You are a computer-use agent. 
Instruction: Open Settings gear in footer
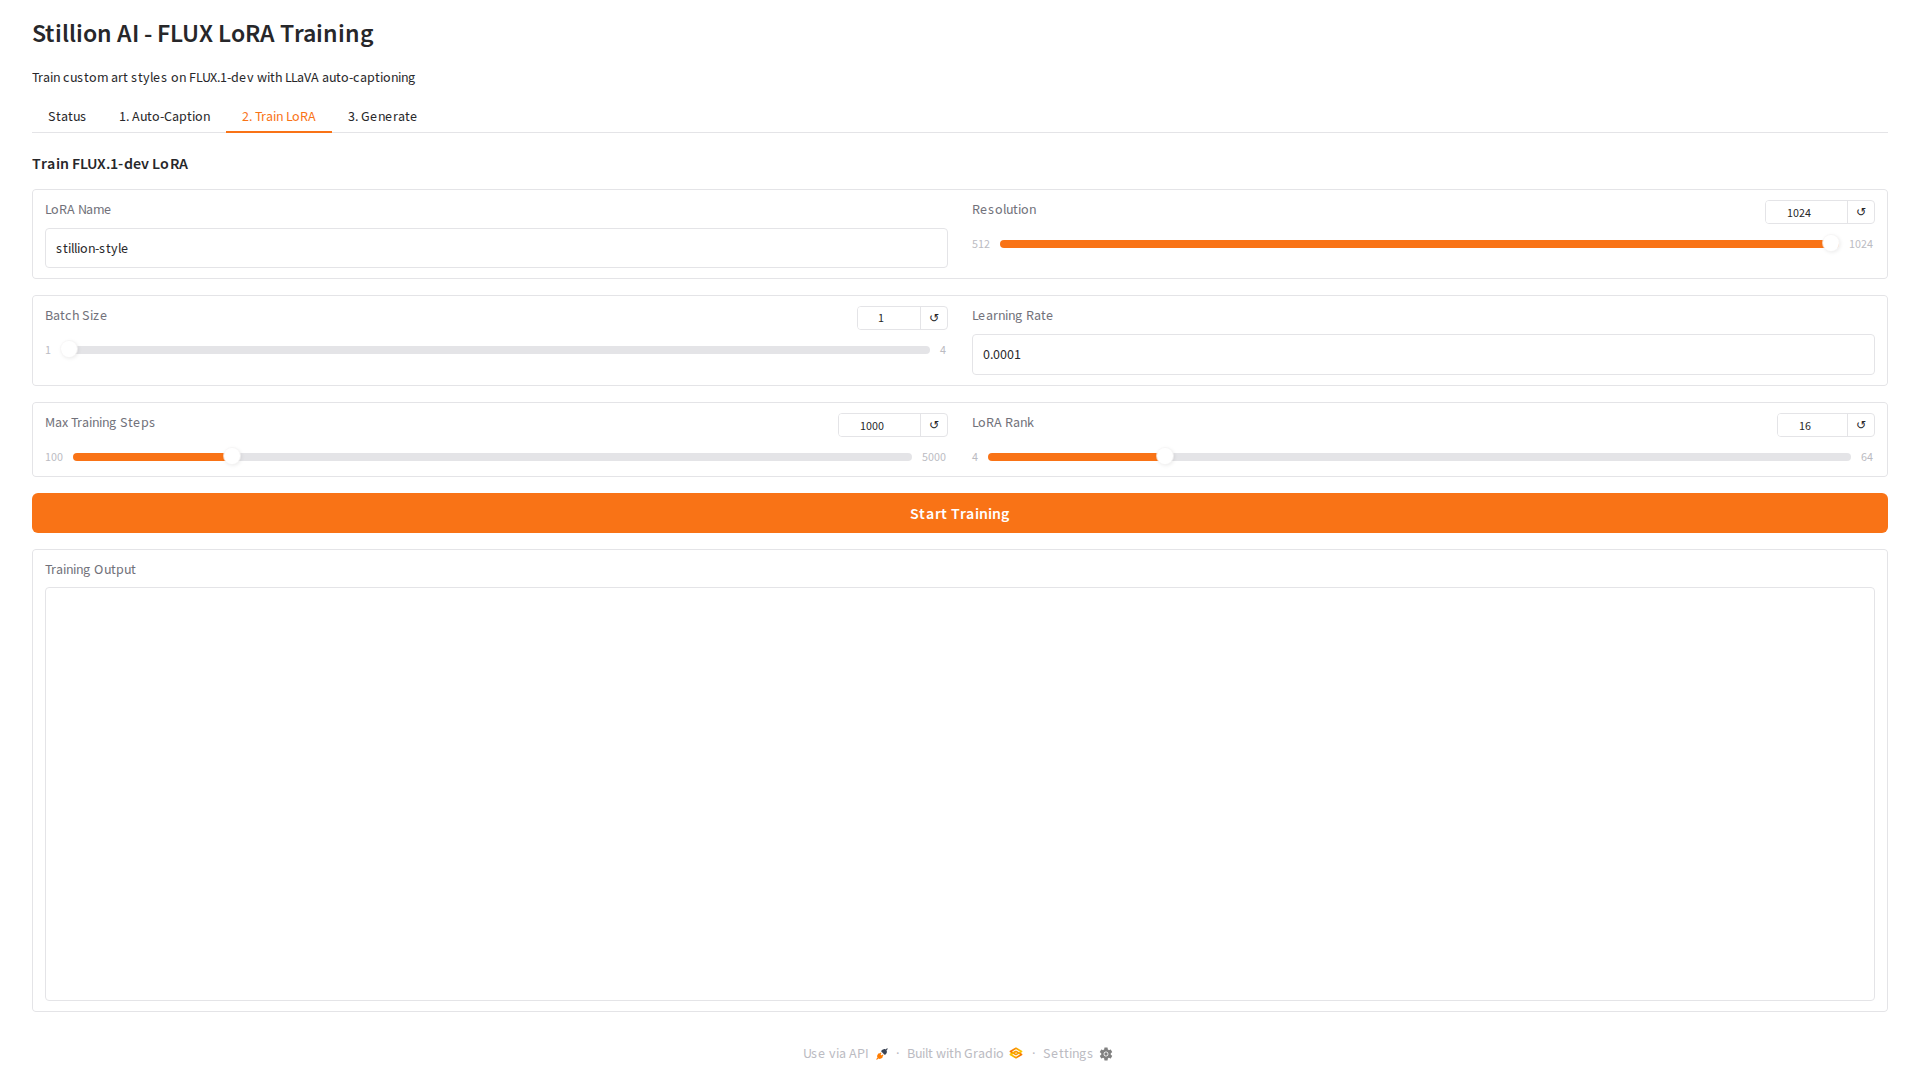[1106, 1054]
